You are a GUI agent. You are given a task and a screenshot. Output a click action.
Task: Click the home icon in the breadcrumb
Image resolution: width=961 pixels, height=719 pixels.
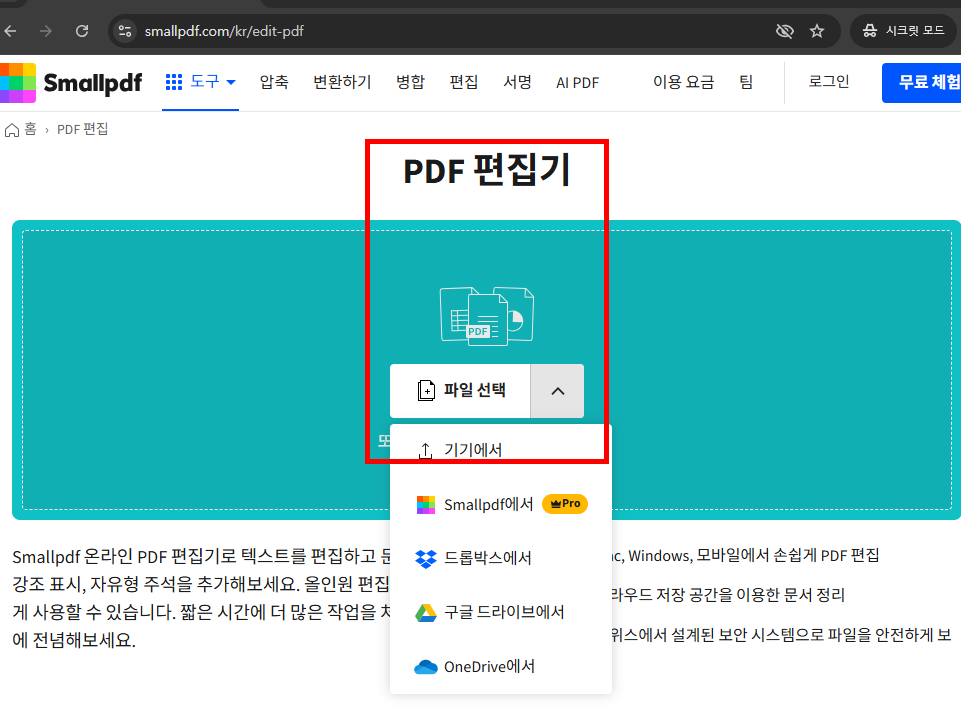10,129
